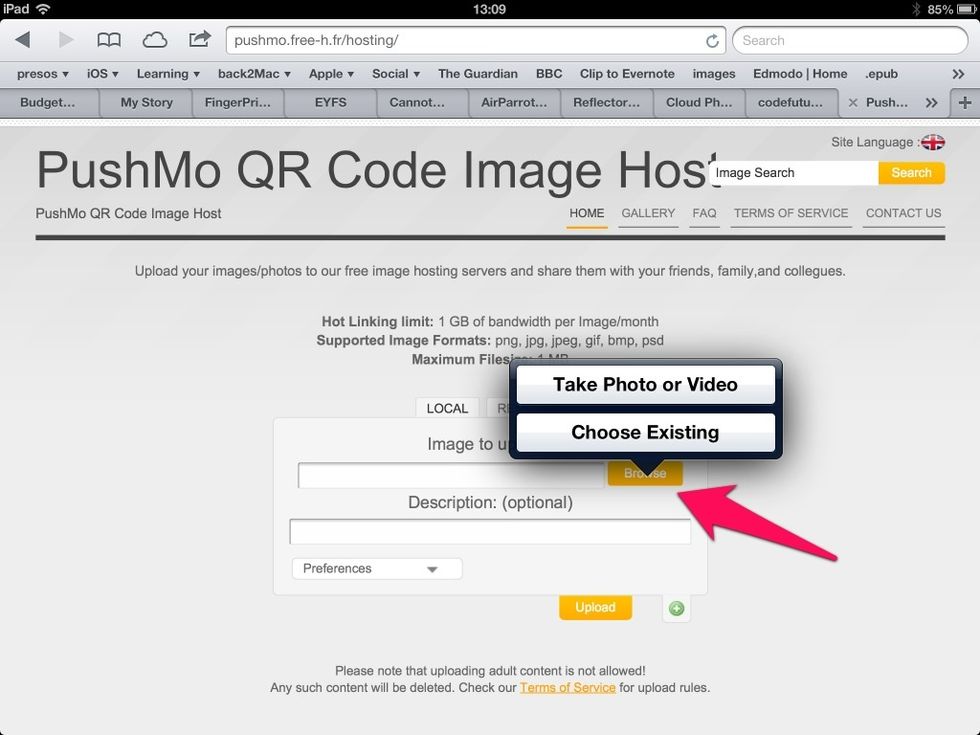Image resolution: width=980 pixels, height=735 pixels.
Task: Open iCloud tabs cloud icon
Action: 154,41
